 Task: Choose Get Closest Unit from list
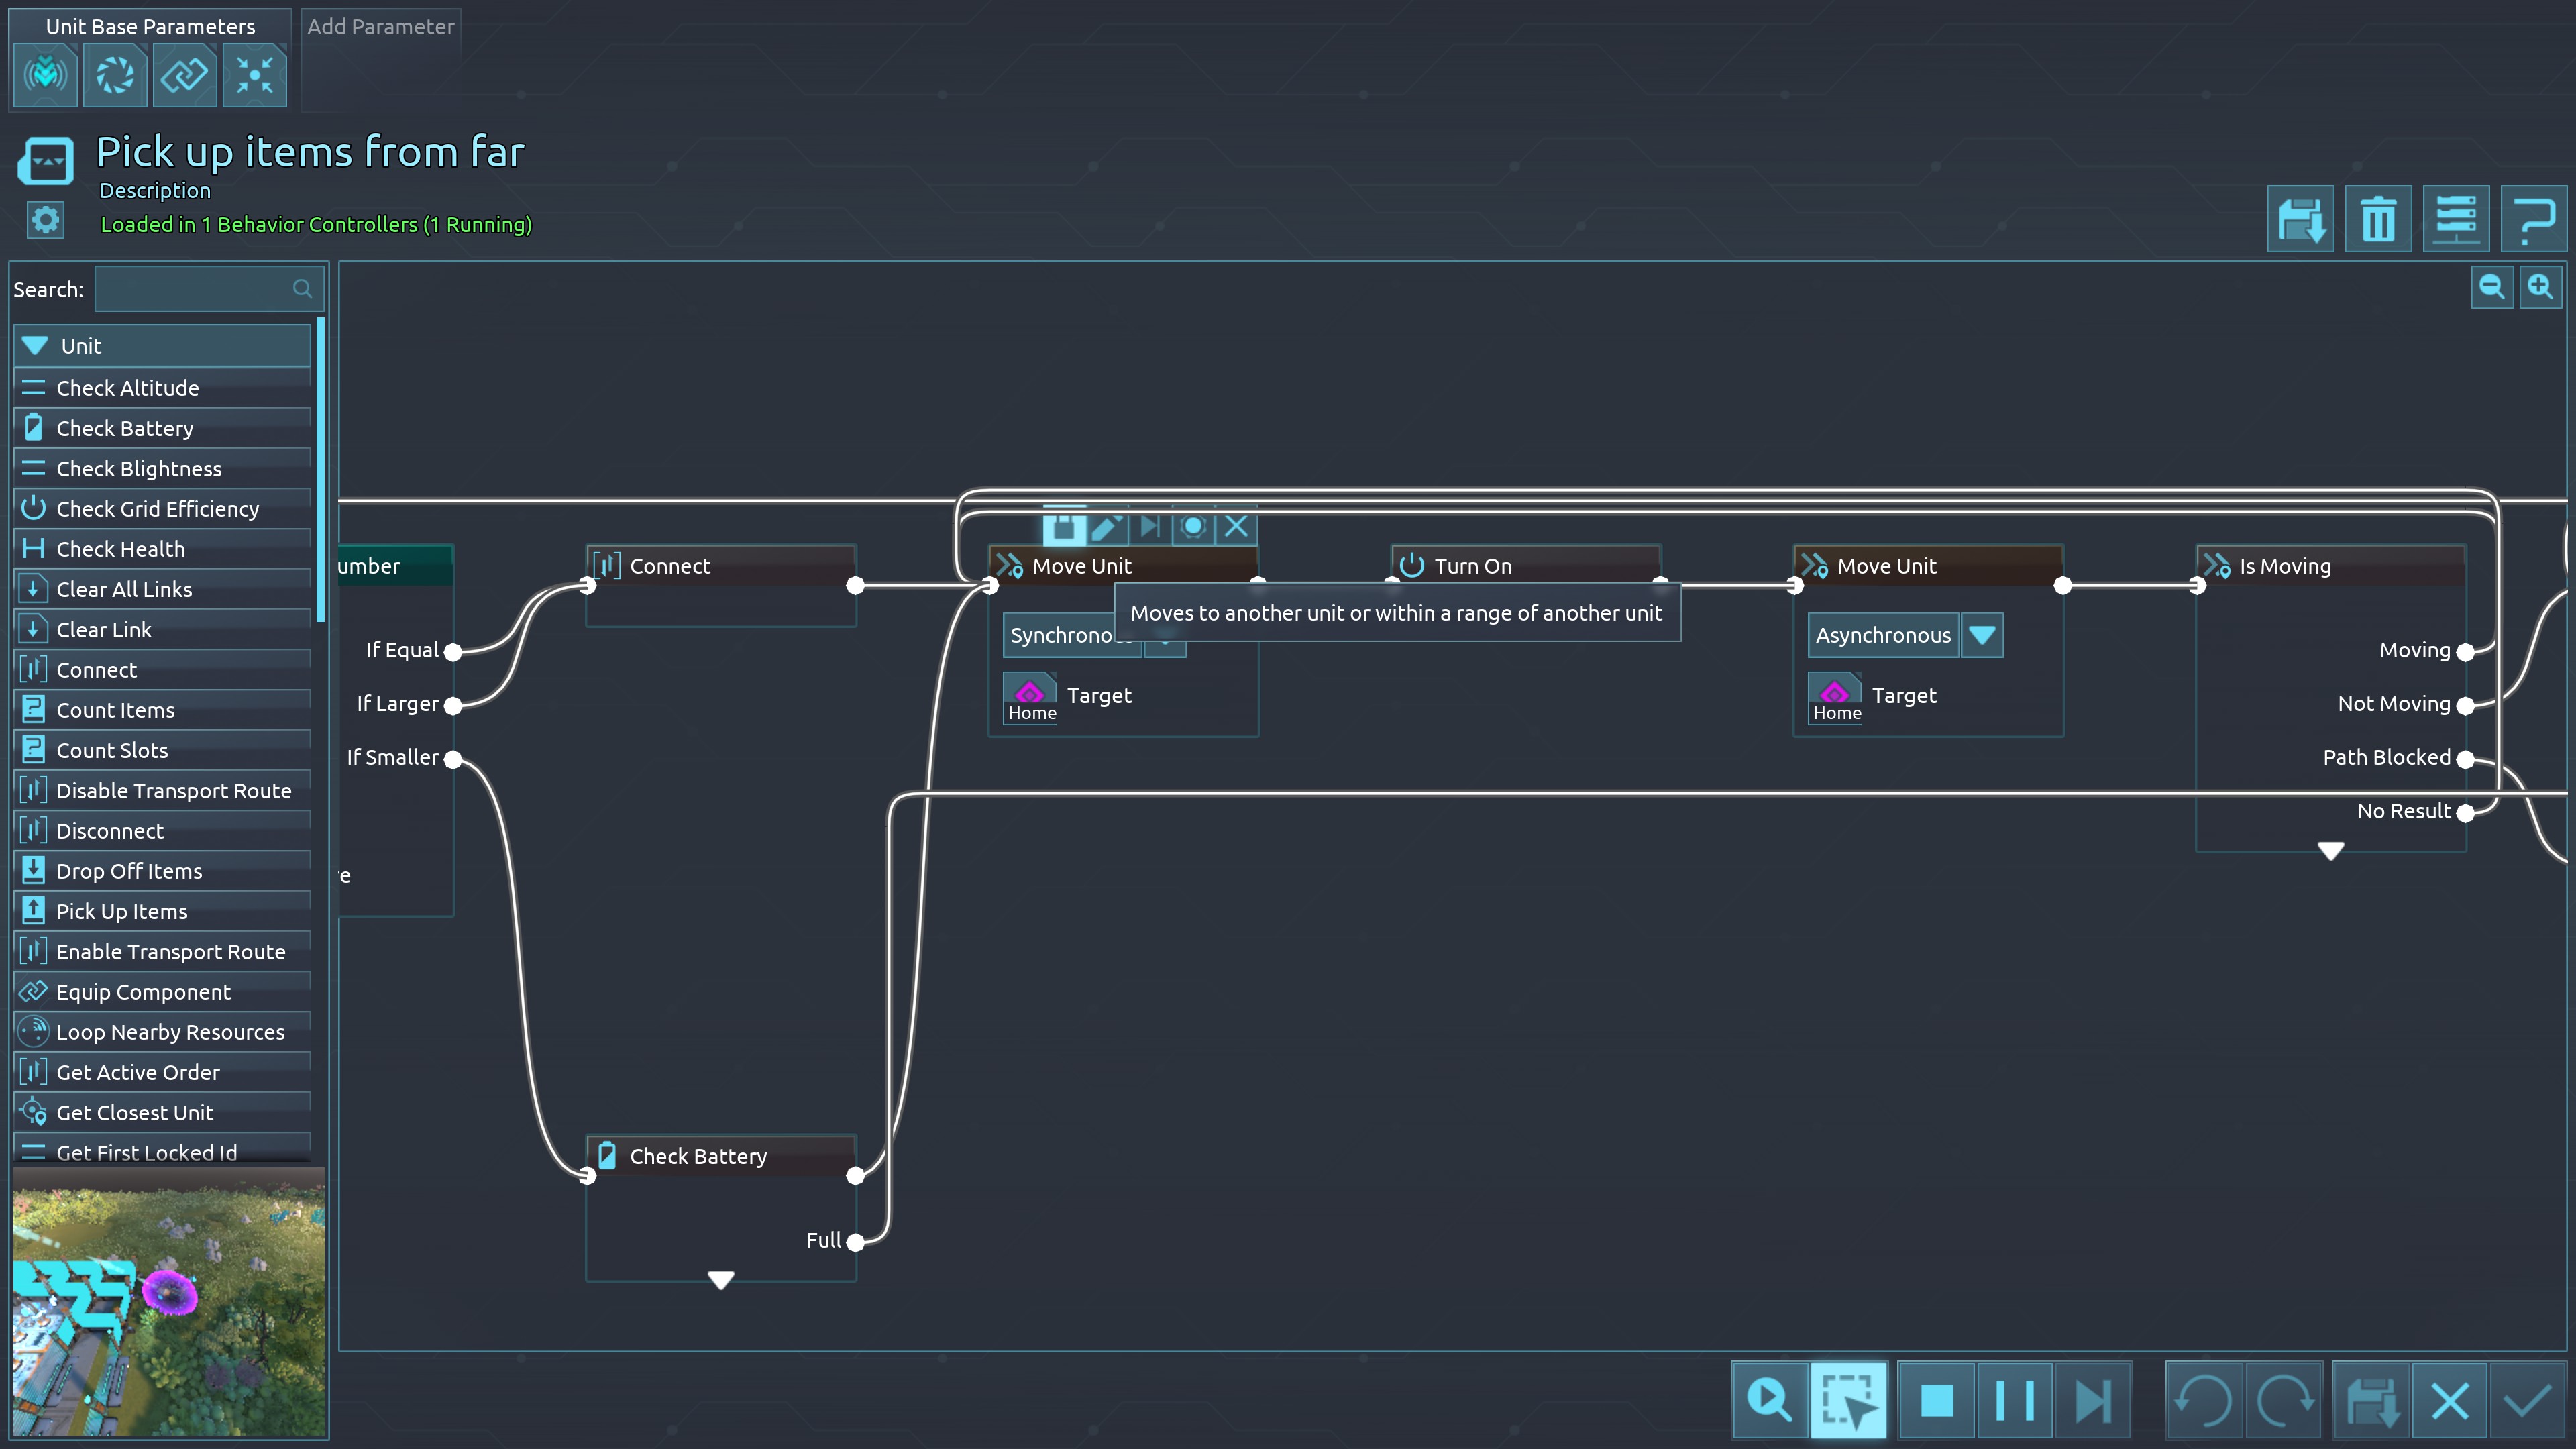(x=135, y=1112)
